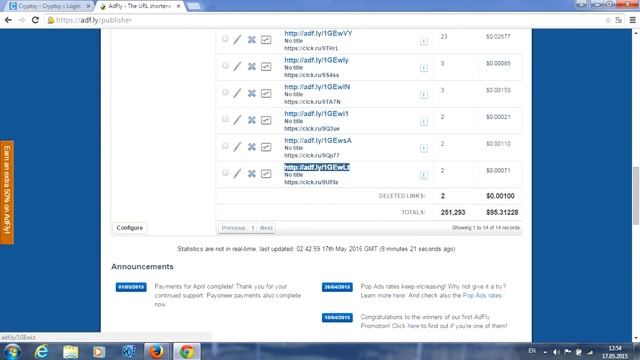Click the adf.ly/publisher address bar
Screen dimensions: 640x360
pyautogui.click(x=322, y=20)
